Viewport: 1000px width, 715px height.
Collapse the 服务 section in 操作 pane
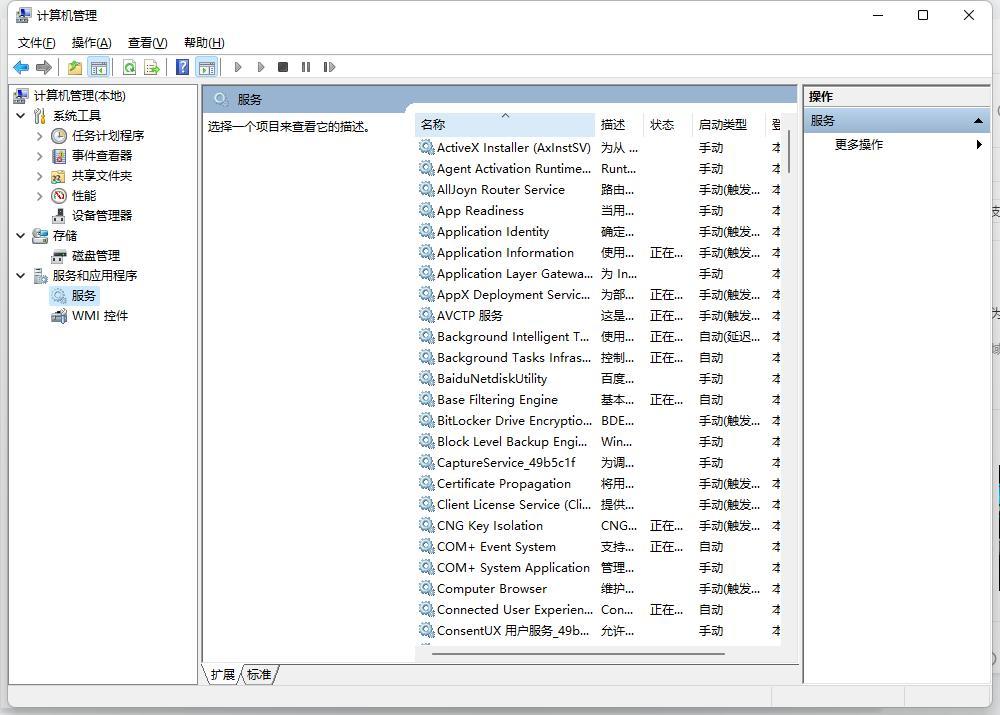pos(978,121)
